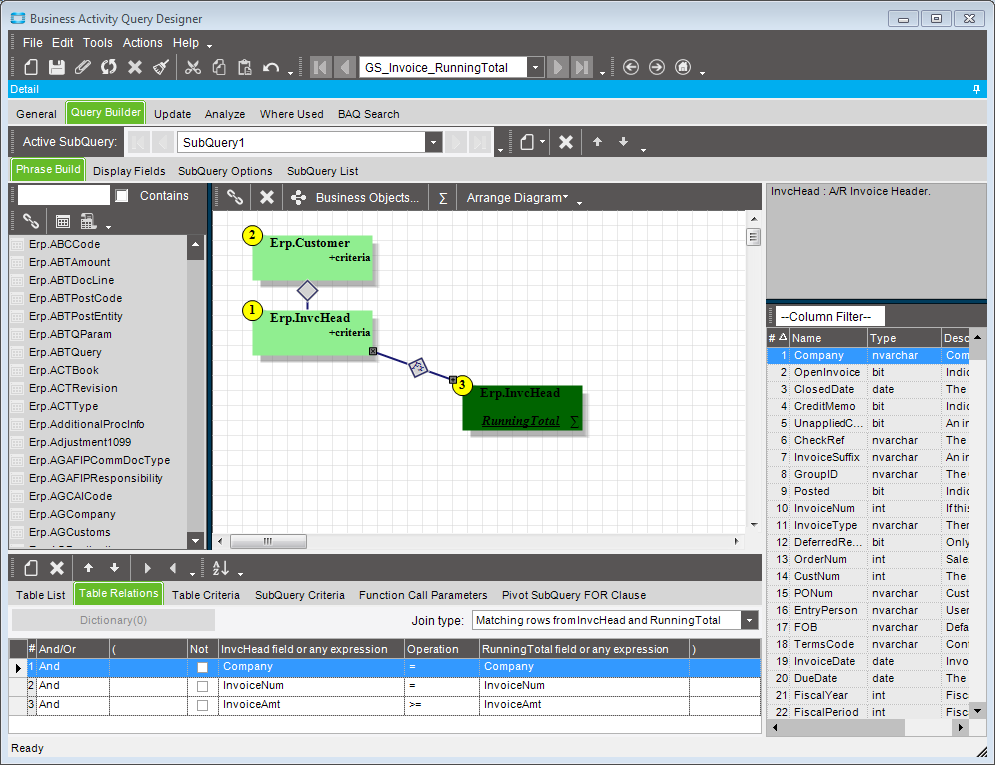995x765 pixels.
Task: Click the Refresh icon in main toolbar
Action: coord(109,67)
